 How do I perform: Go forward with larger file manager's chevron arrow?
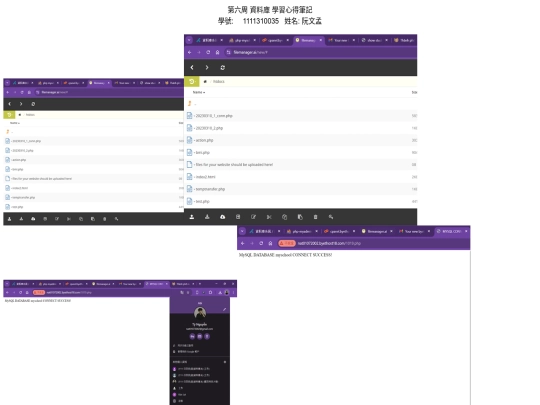click(207, 68)
